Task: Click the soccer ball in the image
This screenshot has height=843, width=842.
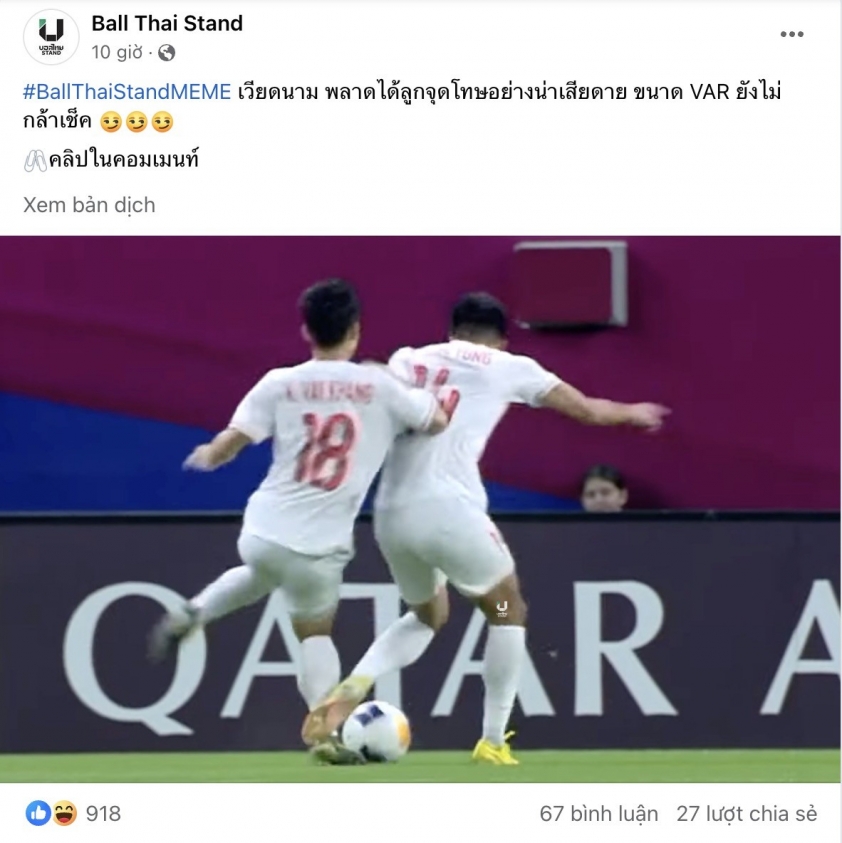Action: click(376, 732)
